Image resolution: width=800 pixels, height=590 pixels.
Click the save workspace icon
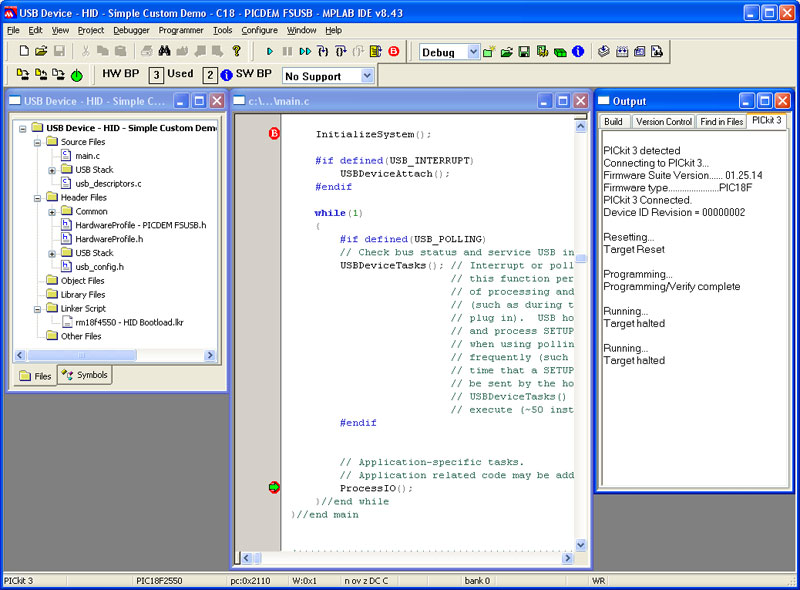pyautogui.click(x=524, y=52)
